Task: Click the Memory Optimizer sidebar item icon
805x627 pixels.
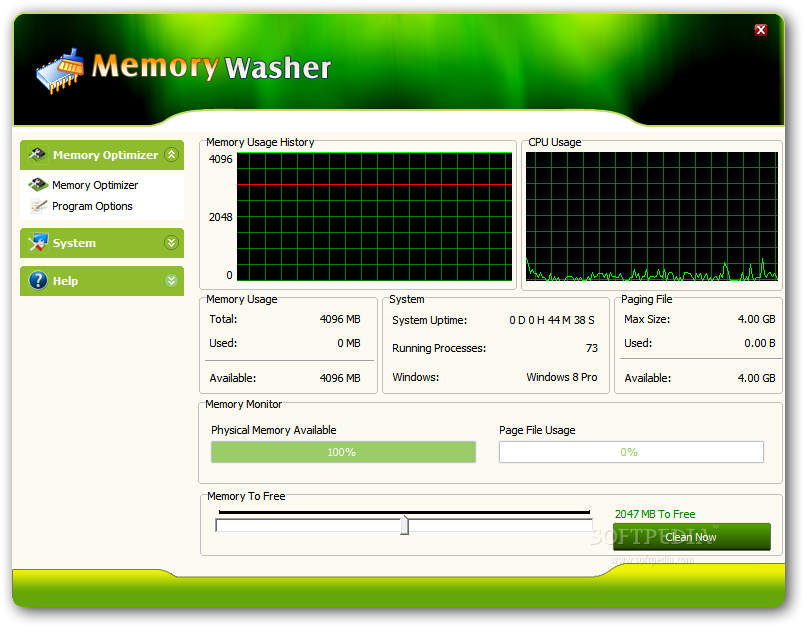Action: tap(38, 184)
